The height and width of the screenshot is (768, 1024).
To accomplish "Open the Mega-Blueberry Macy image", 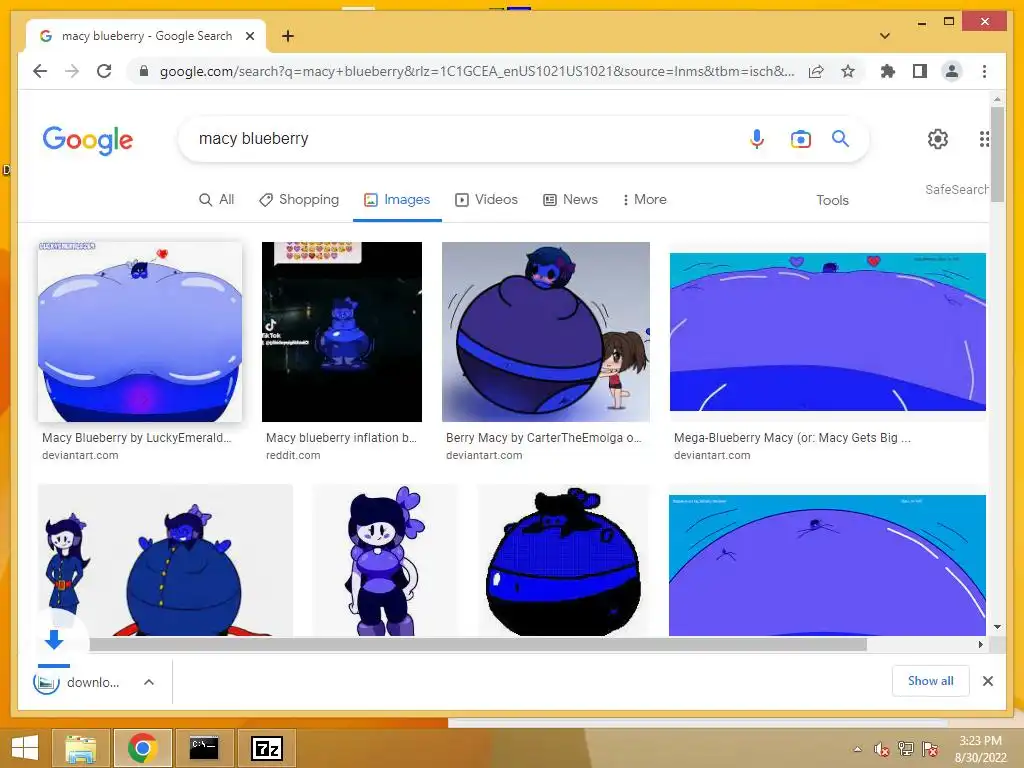I will click(x=827, y=332).
